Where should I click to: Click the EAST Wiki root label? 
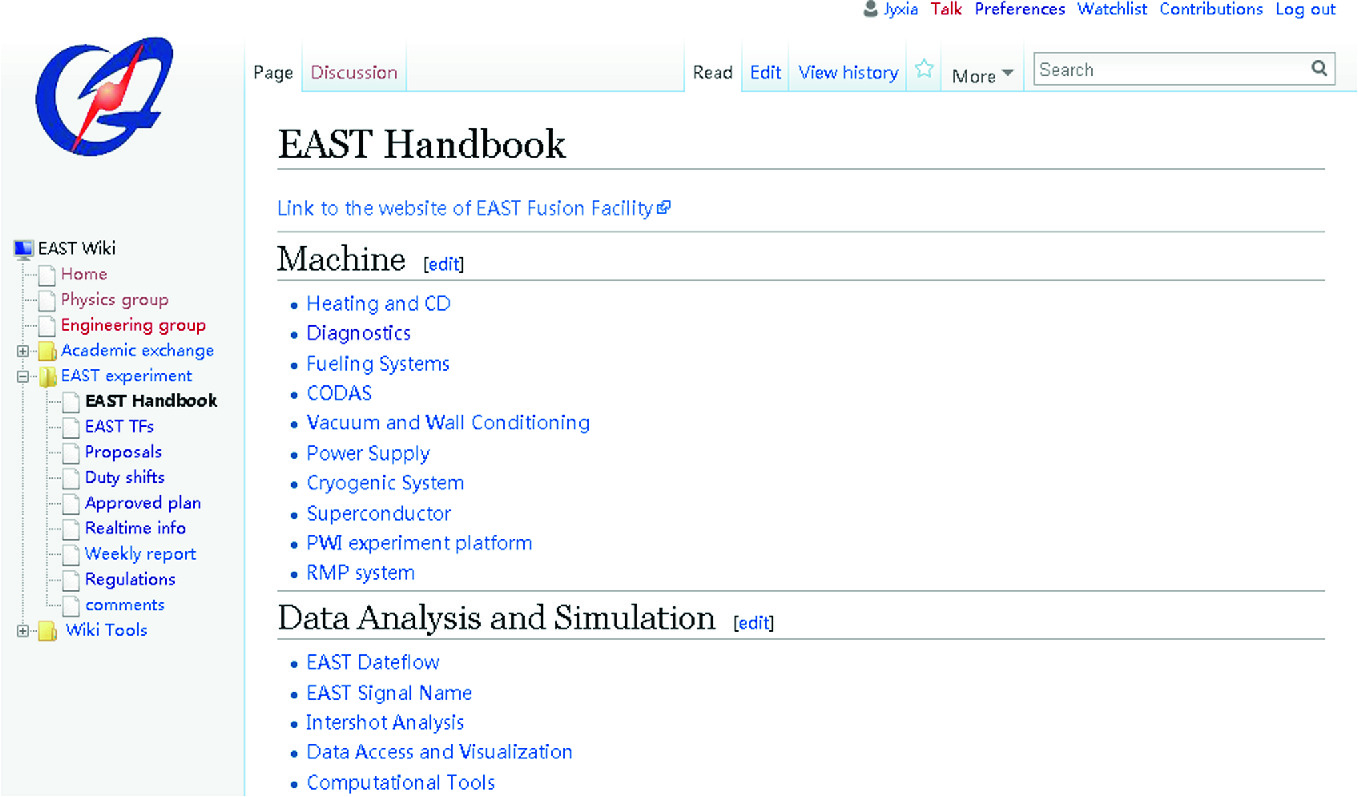tap(77, 248)
